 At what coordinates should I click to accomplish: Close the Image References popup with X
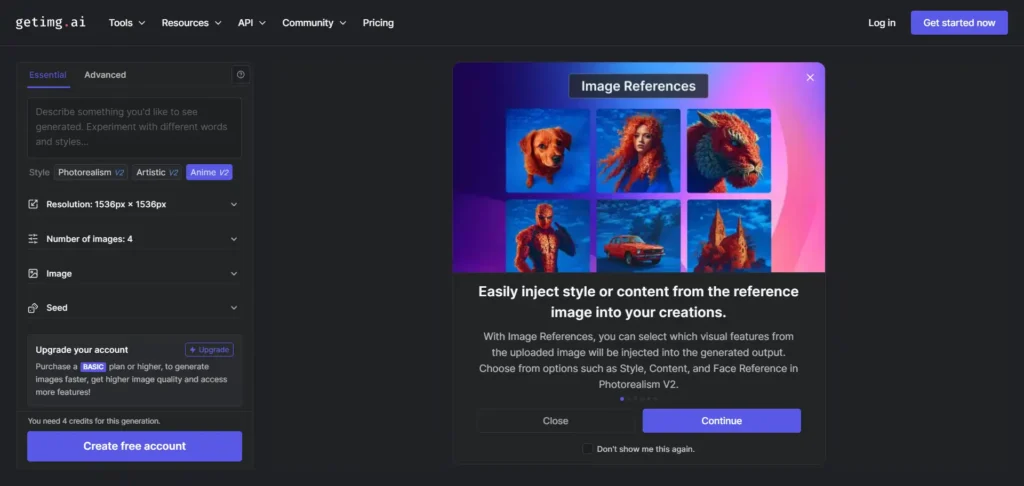click(810, 78)
